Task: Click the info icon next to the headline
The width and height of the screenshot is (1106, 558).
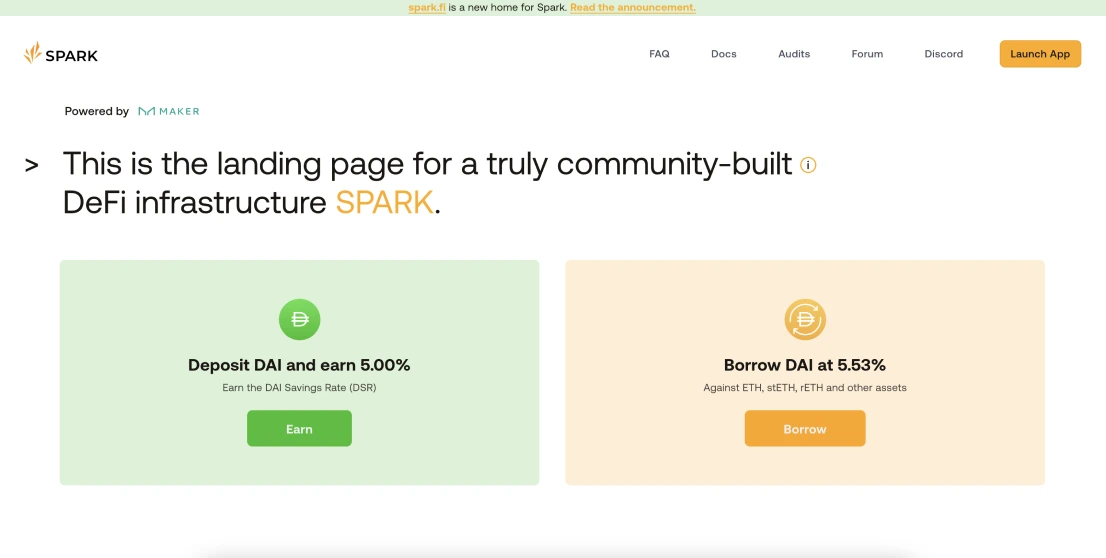Action: click(x=808, y=165)
